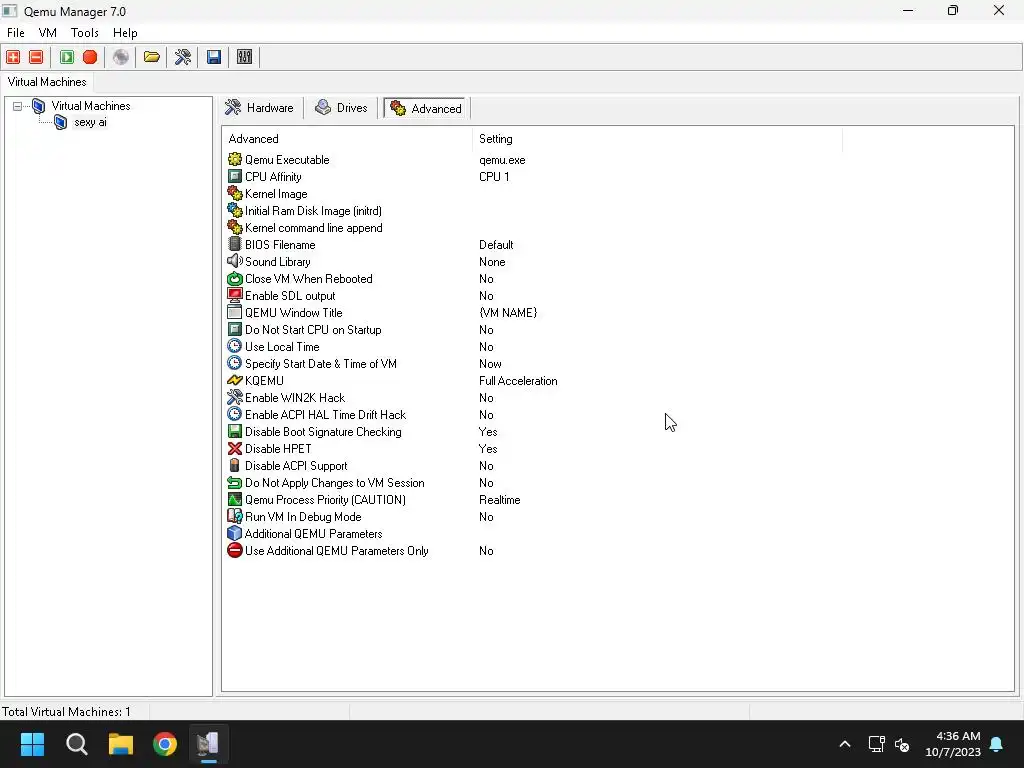Select the Virtual Machines panel tab
Image resolution: width=1024 pixels, height=768 pixels.
pyautogui.click(x=47, y=82)
